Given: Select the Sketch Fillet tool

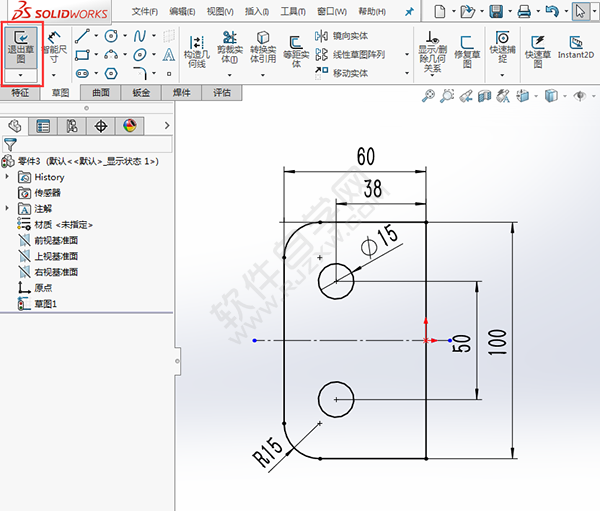Looking at the screenshot, I should click(x=140, y=73).
